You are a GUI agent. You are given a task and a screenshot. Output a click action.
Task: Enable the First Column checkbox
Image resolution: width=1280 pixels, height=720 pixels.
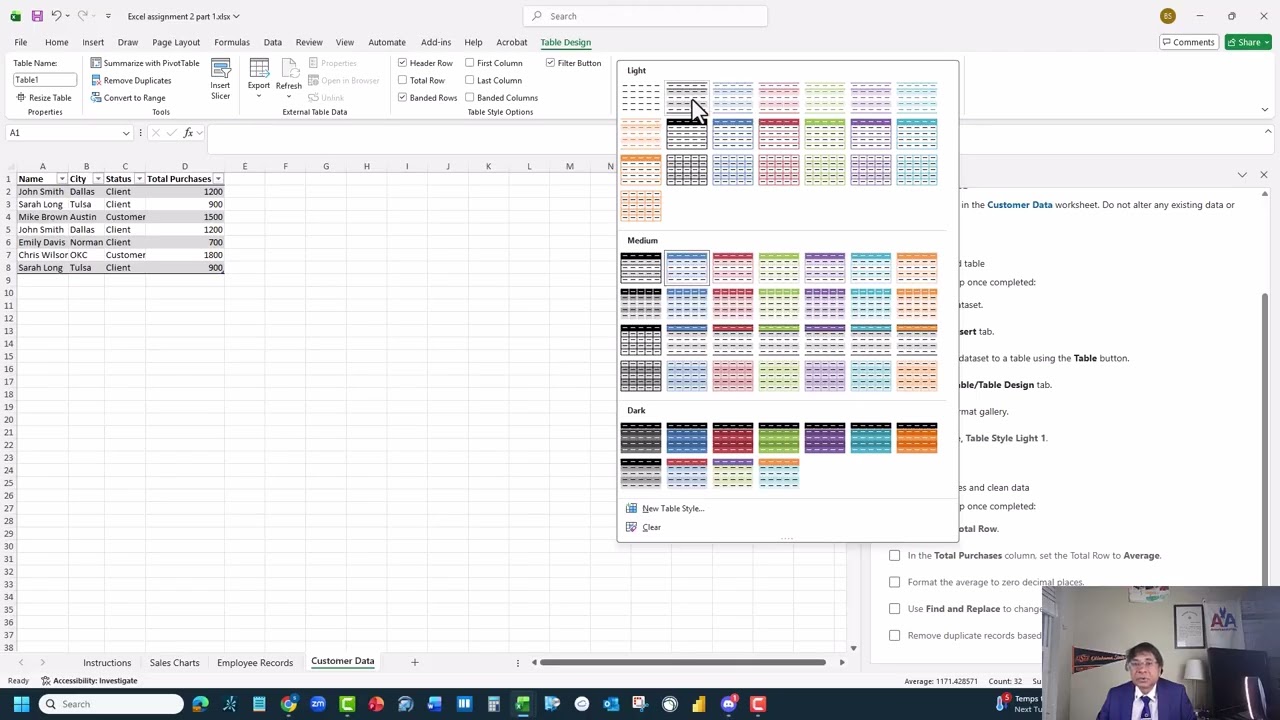click(469, 63)
